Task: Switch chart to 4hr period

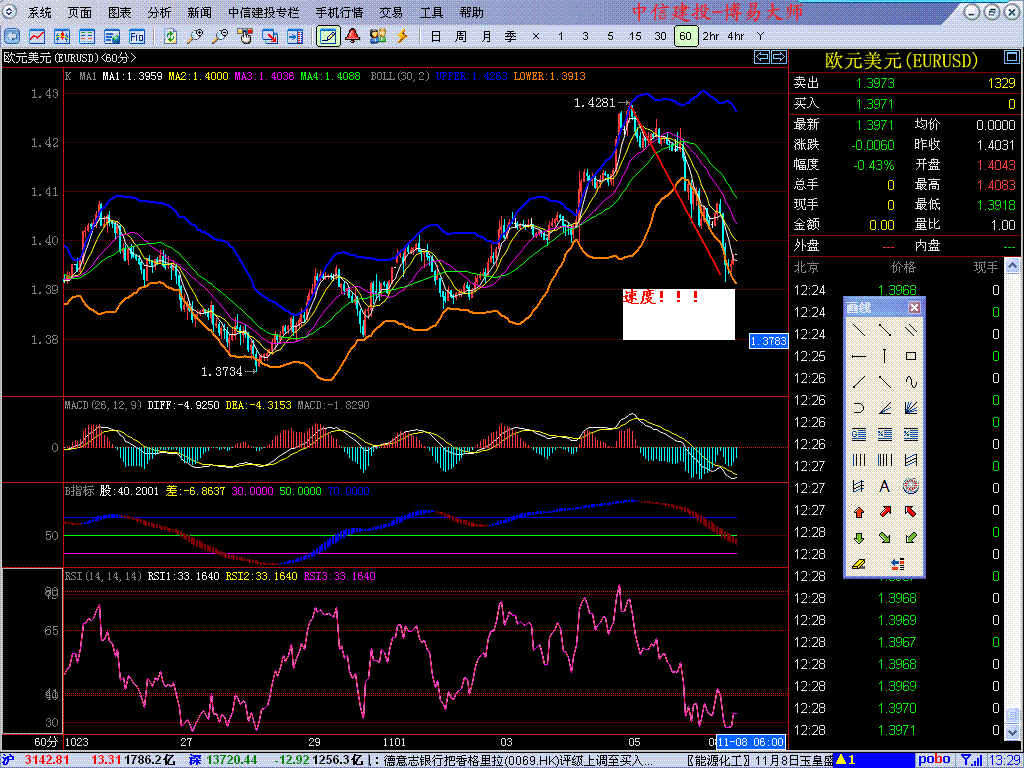Action: pyautogui.click(x=735, y=36)
